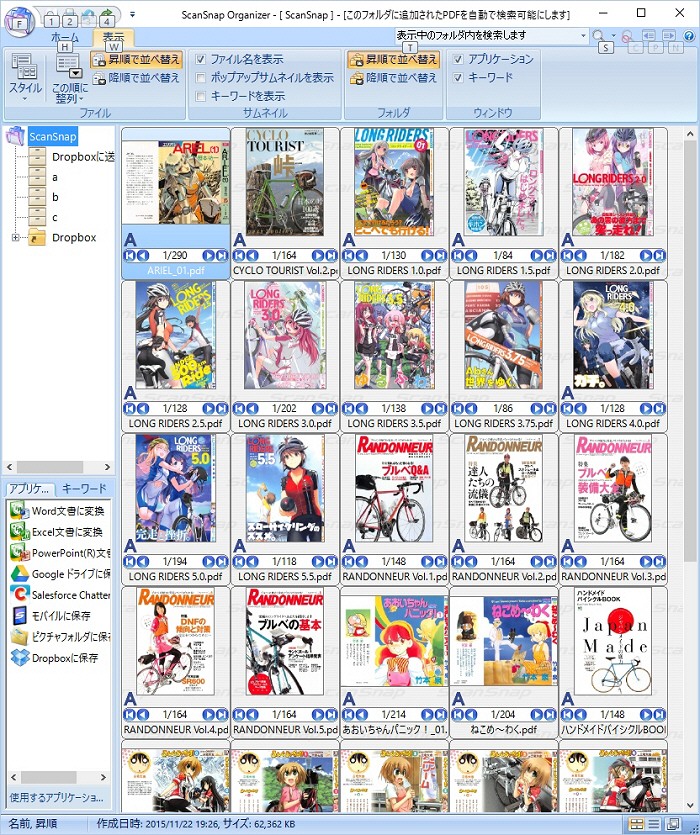Select folder 'a' in the tree
This screenshot has width=700, height=835.
55,177
